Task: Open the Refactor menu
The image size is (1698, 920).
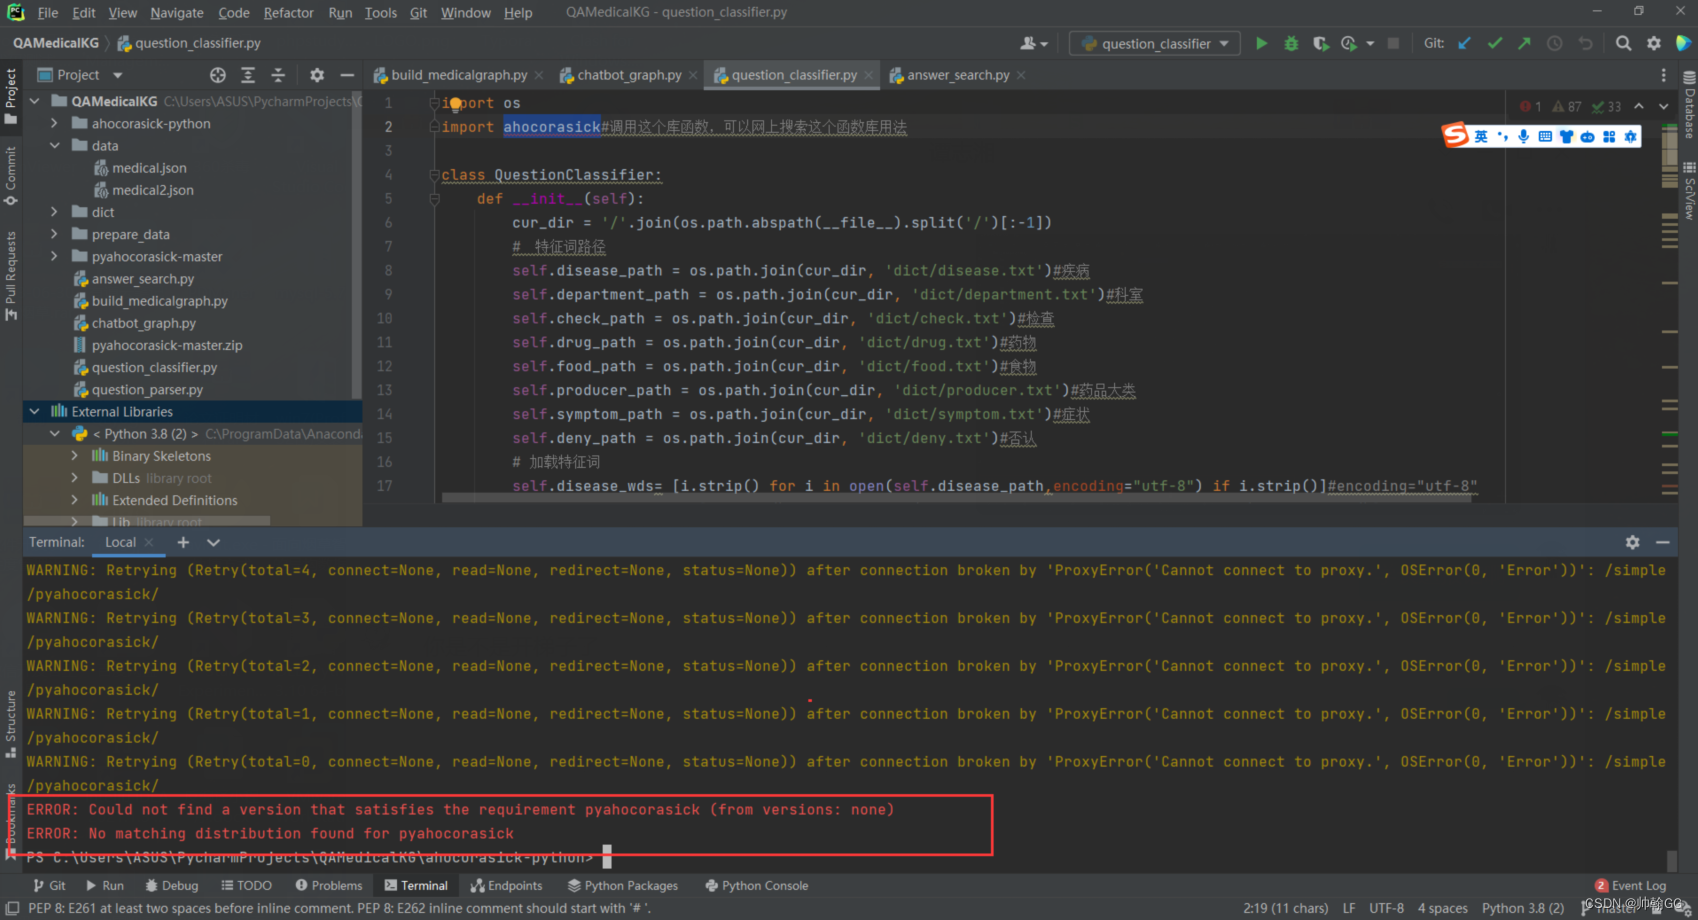Action: pos(288,13)
